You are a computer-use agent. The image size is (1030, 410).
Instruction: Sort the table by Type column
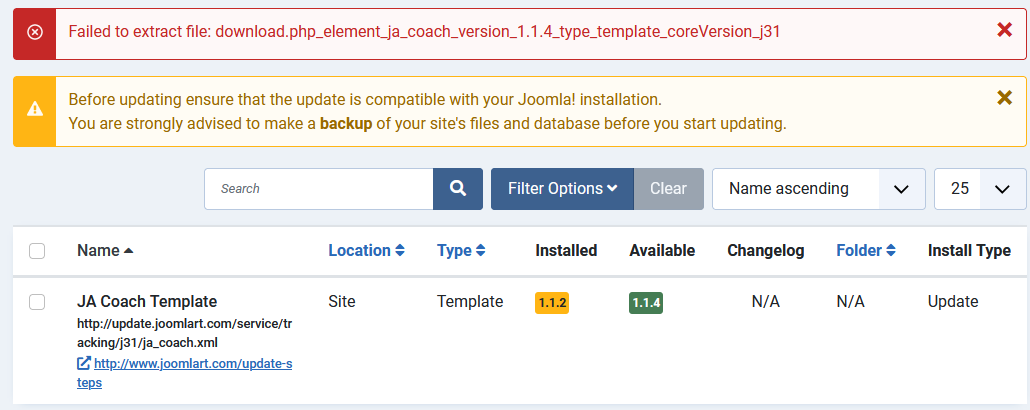pyautogui.click(x=460, y=251)
